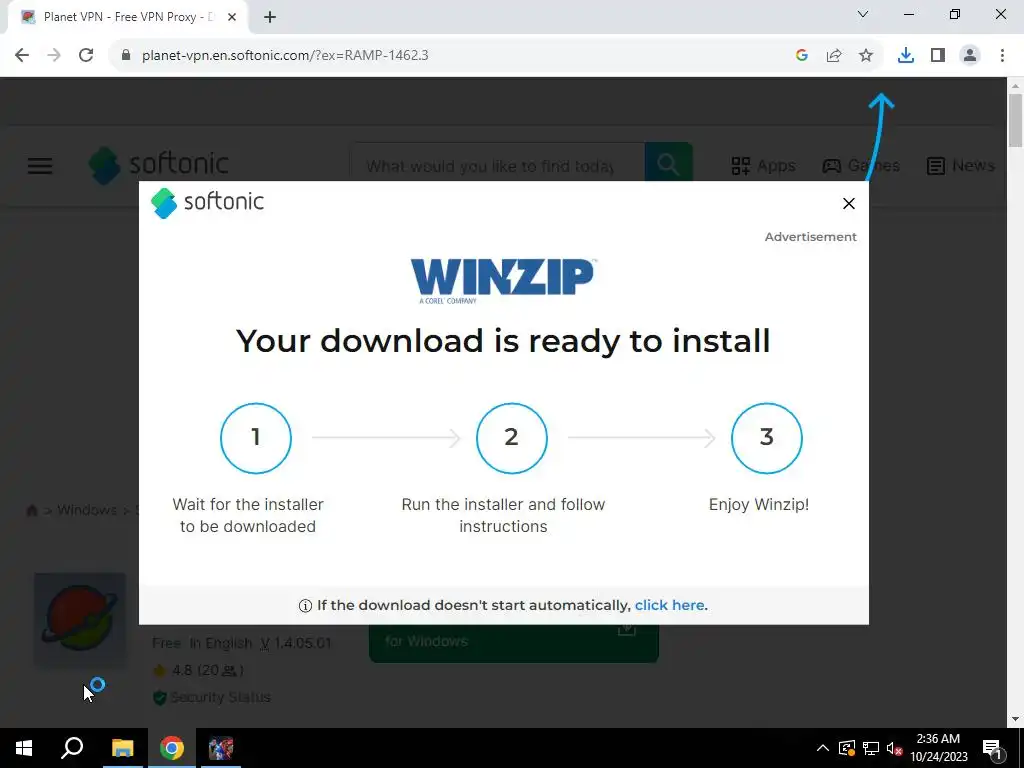Click the muted volume tray icon
Image resolution: width=1024 pixels, height=768 pixels.
tap(895, 748)
